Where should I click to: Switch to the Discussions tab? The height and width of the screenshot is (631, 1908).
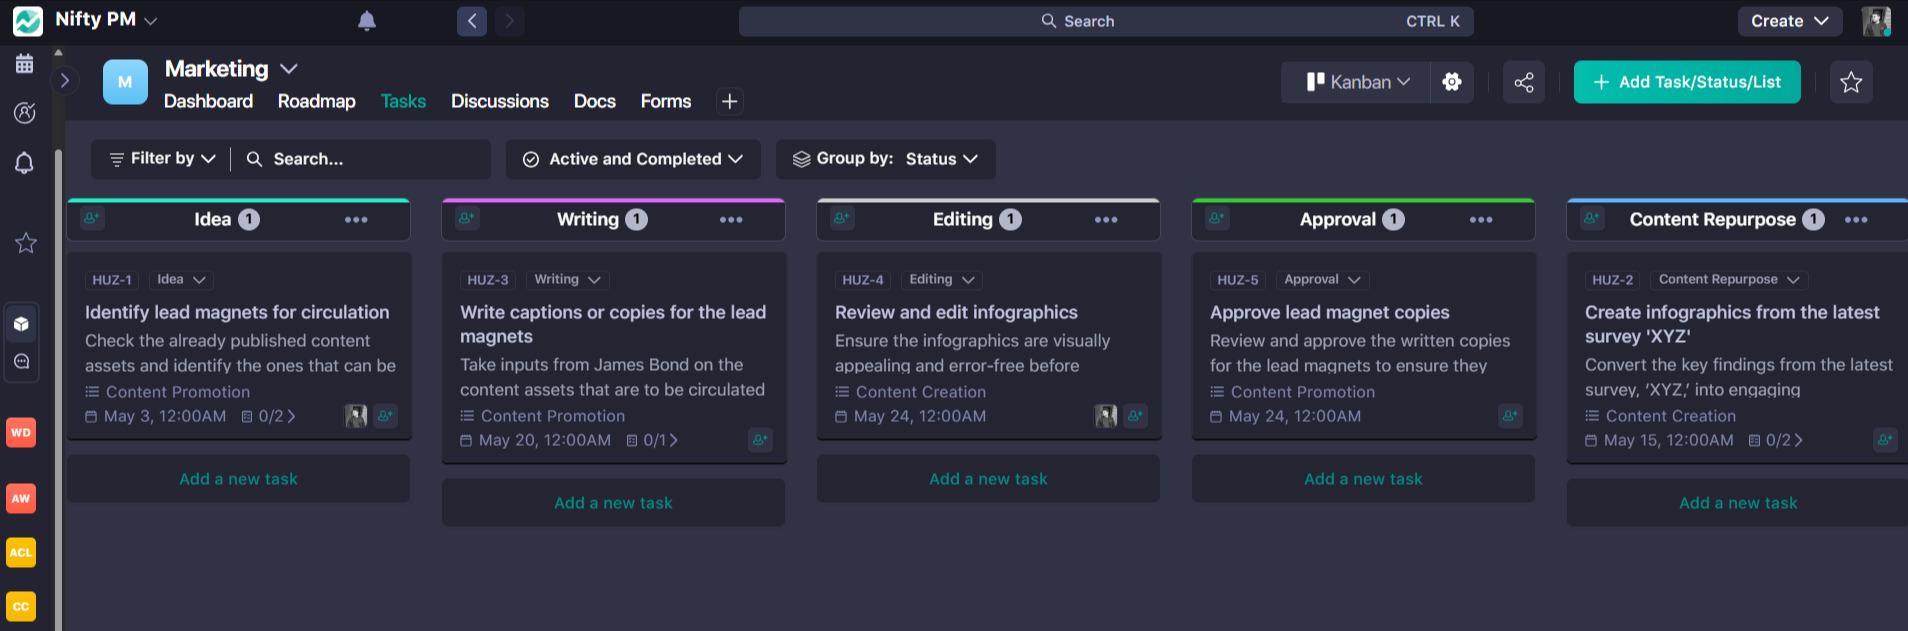499,101
